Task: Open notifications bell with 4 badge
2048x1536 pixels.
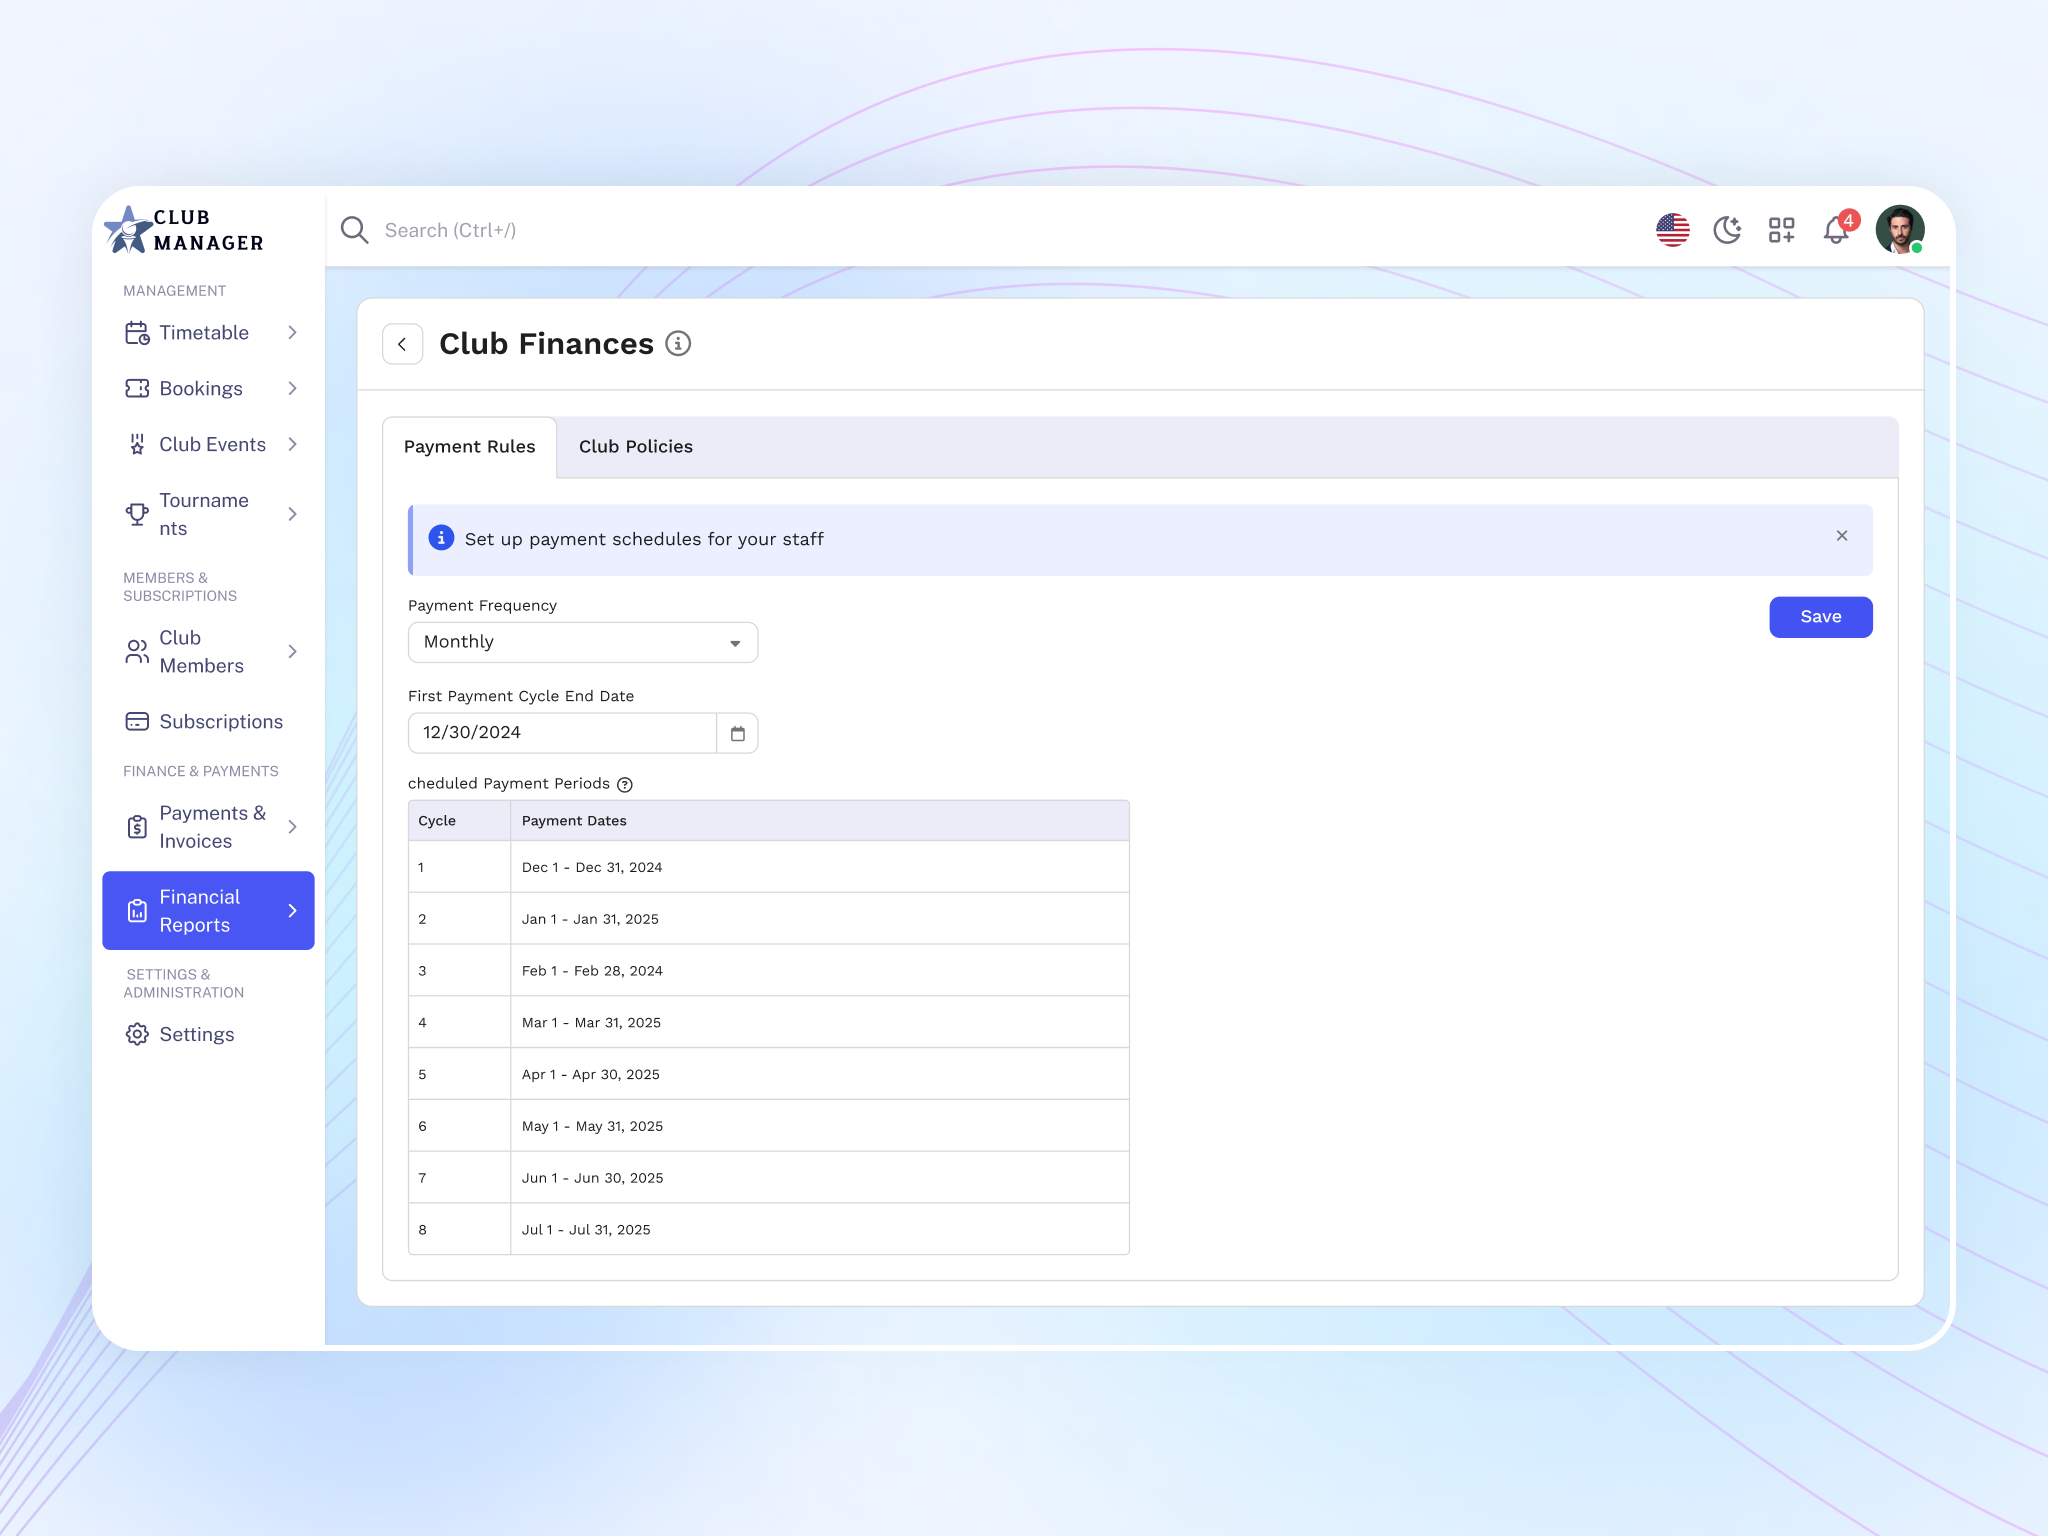Action: pyautogui.click(x=1836, y=230)
